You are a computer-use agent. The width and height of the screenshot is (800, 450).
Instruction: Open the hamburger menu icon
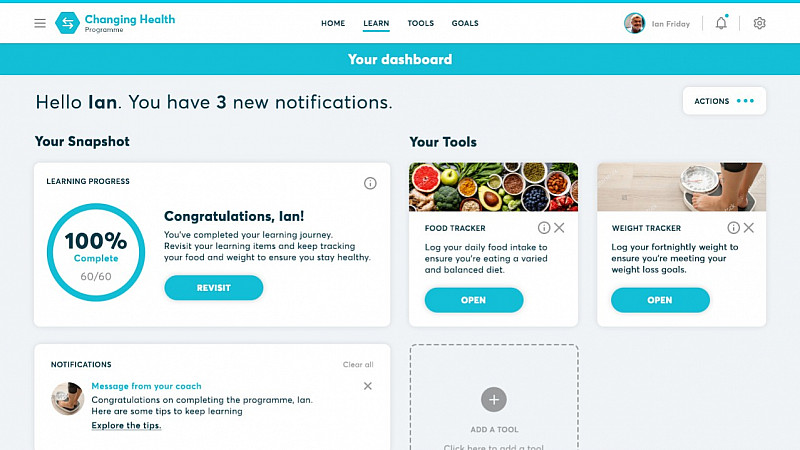pyautogui.click(x=40, y=23)
